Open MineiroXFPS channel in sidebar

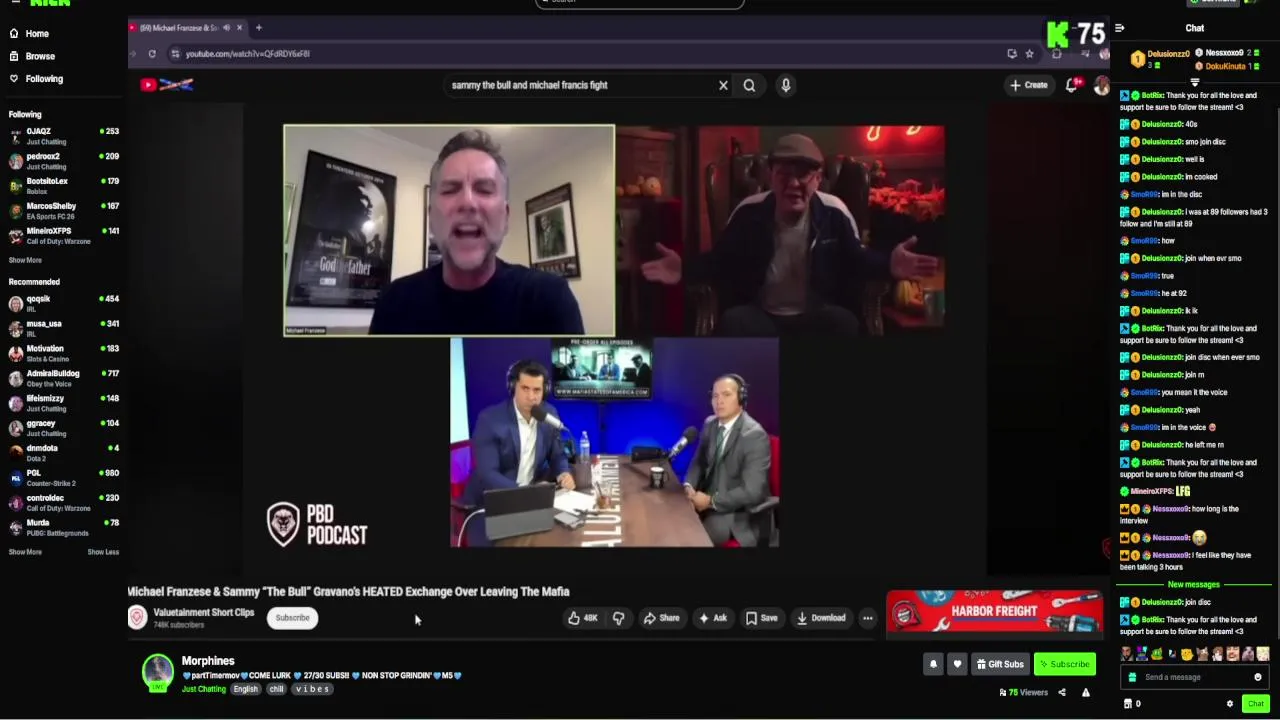click(x=63, y=236)
